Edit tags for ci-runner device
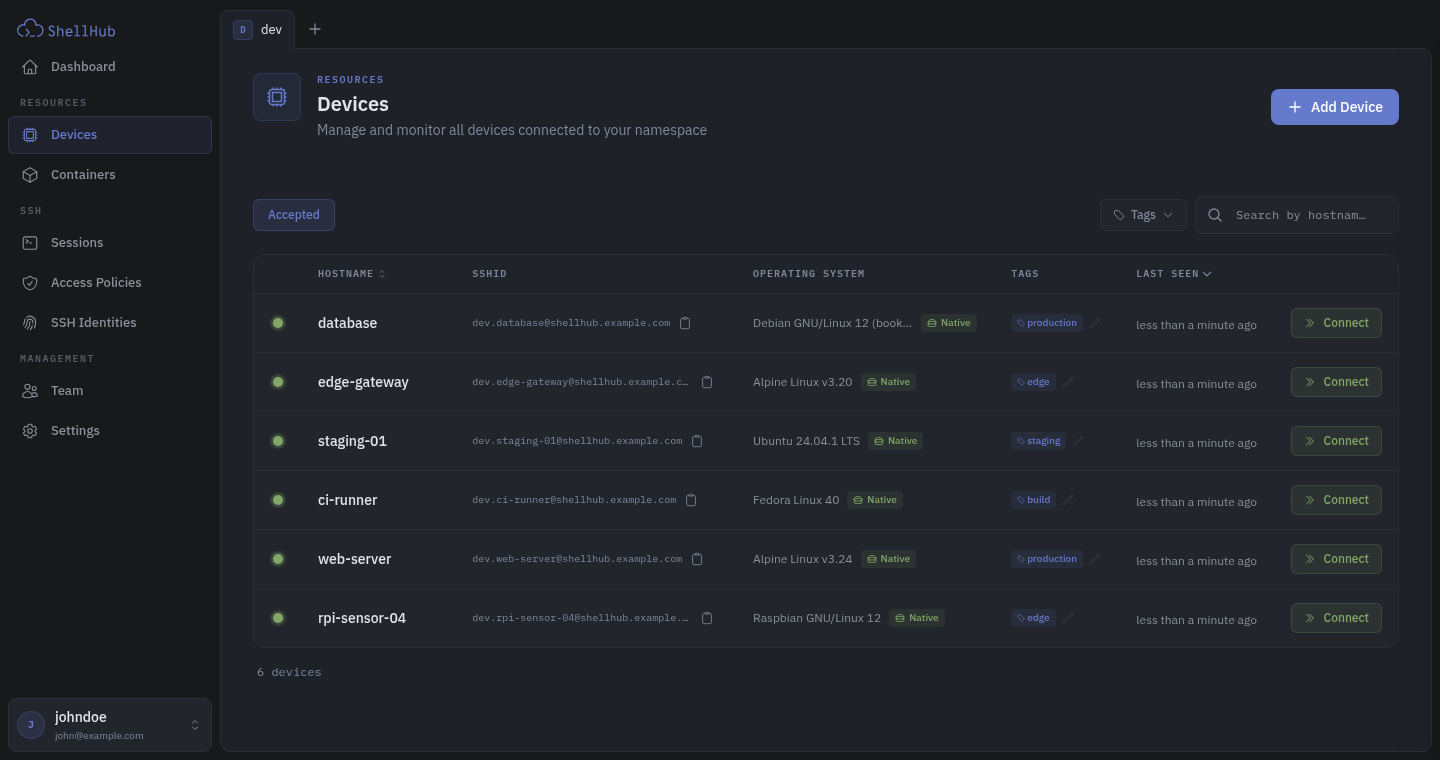Viewport: 1440px width, 760px height. click(x=1068, y=500)
